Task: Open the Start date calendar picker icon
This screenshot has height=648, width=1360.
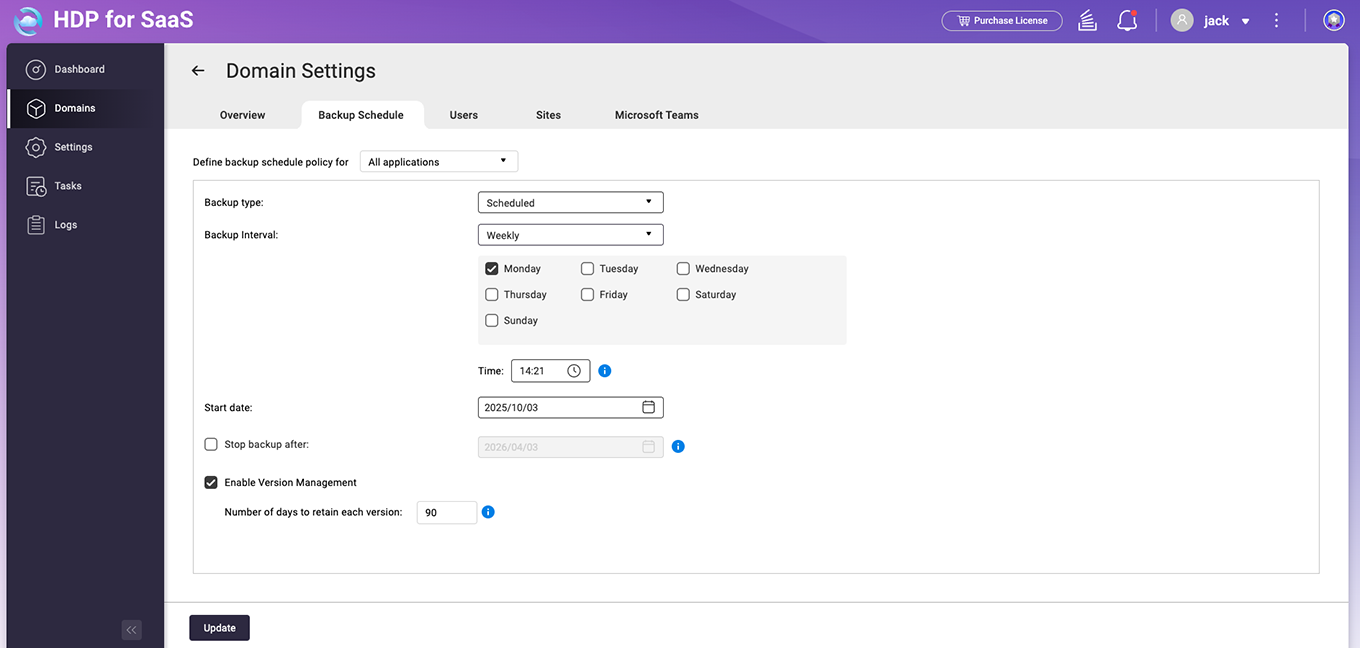Action: 648,408
